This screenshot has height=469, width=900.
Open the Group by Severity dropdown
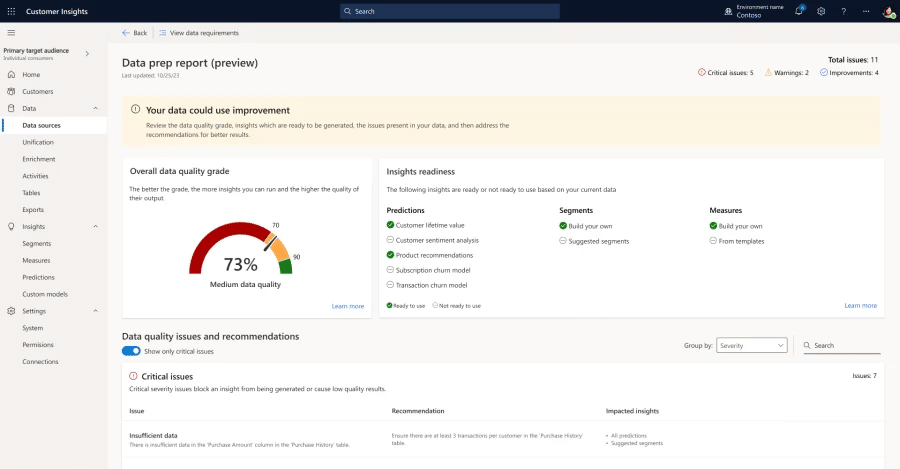751,345
